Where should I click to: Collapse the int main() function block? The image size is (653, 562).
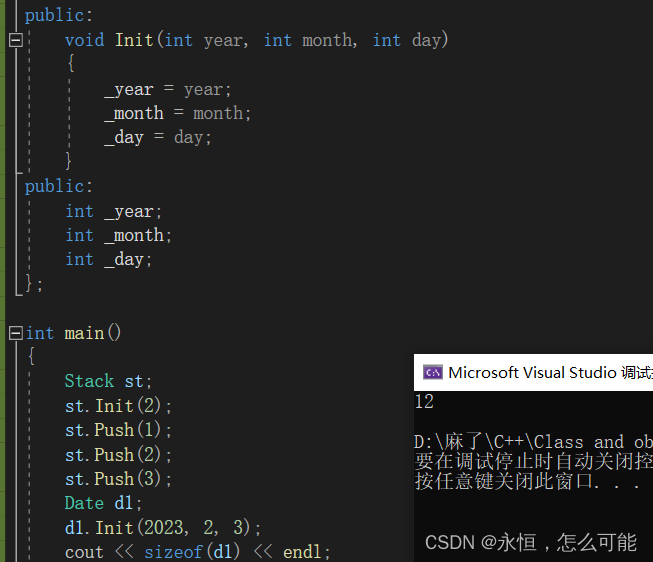tap(16, 333)
